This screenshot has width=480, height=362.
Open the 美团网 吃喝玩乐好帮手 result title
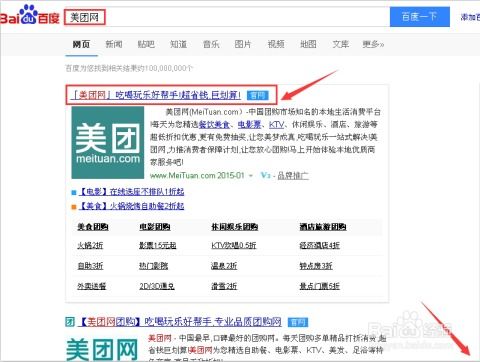[x=156, y=96]
